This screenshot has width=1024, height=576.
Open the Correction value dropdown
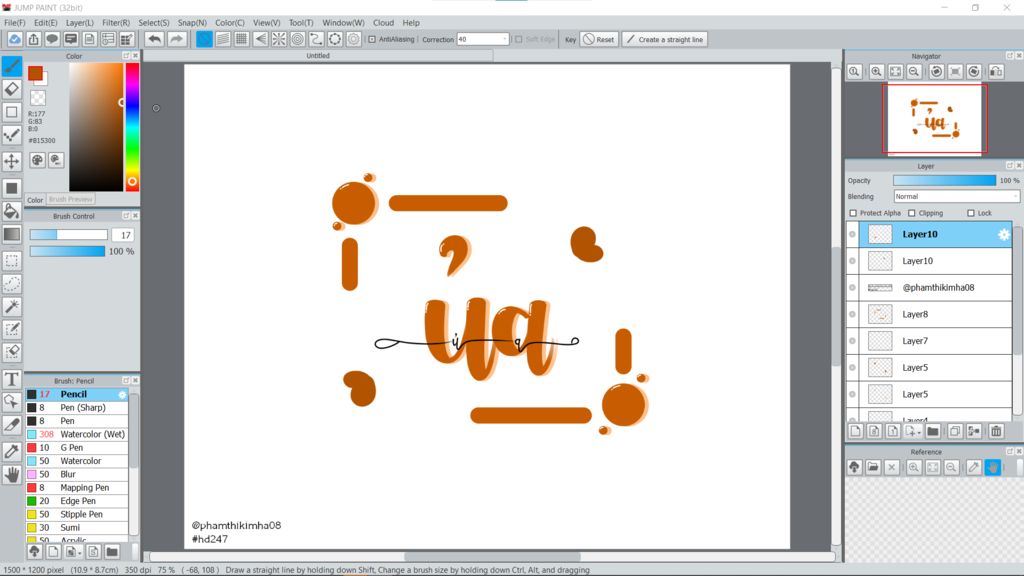pyautogui.click(x=504, y=39)
